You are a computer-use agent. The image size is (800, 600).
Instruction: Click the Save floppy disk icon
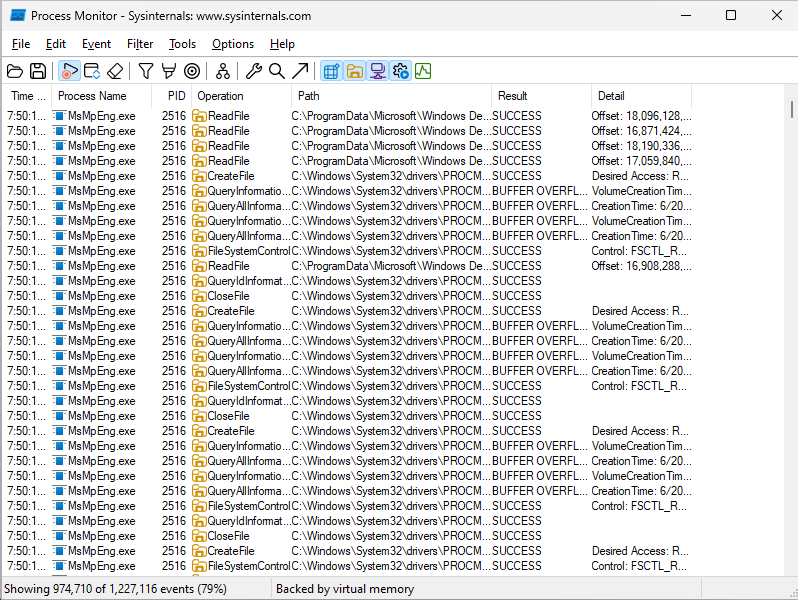coord(38,71)
